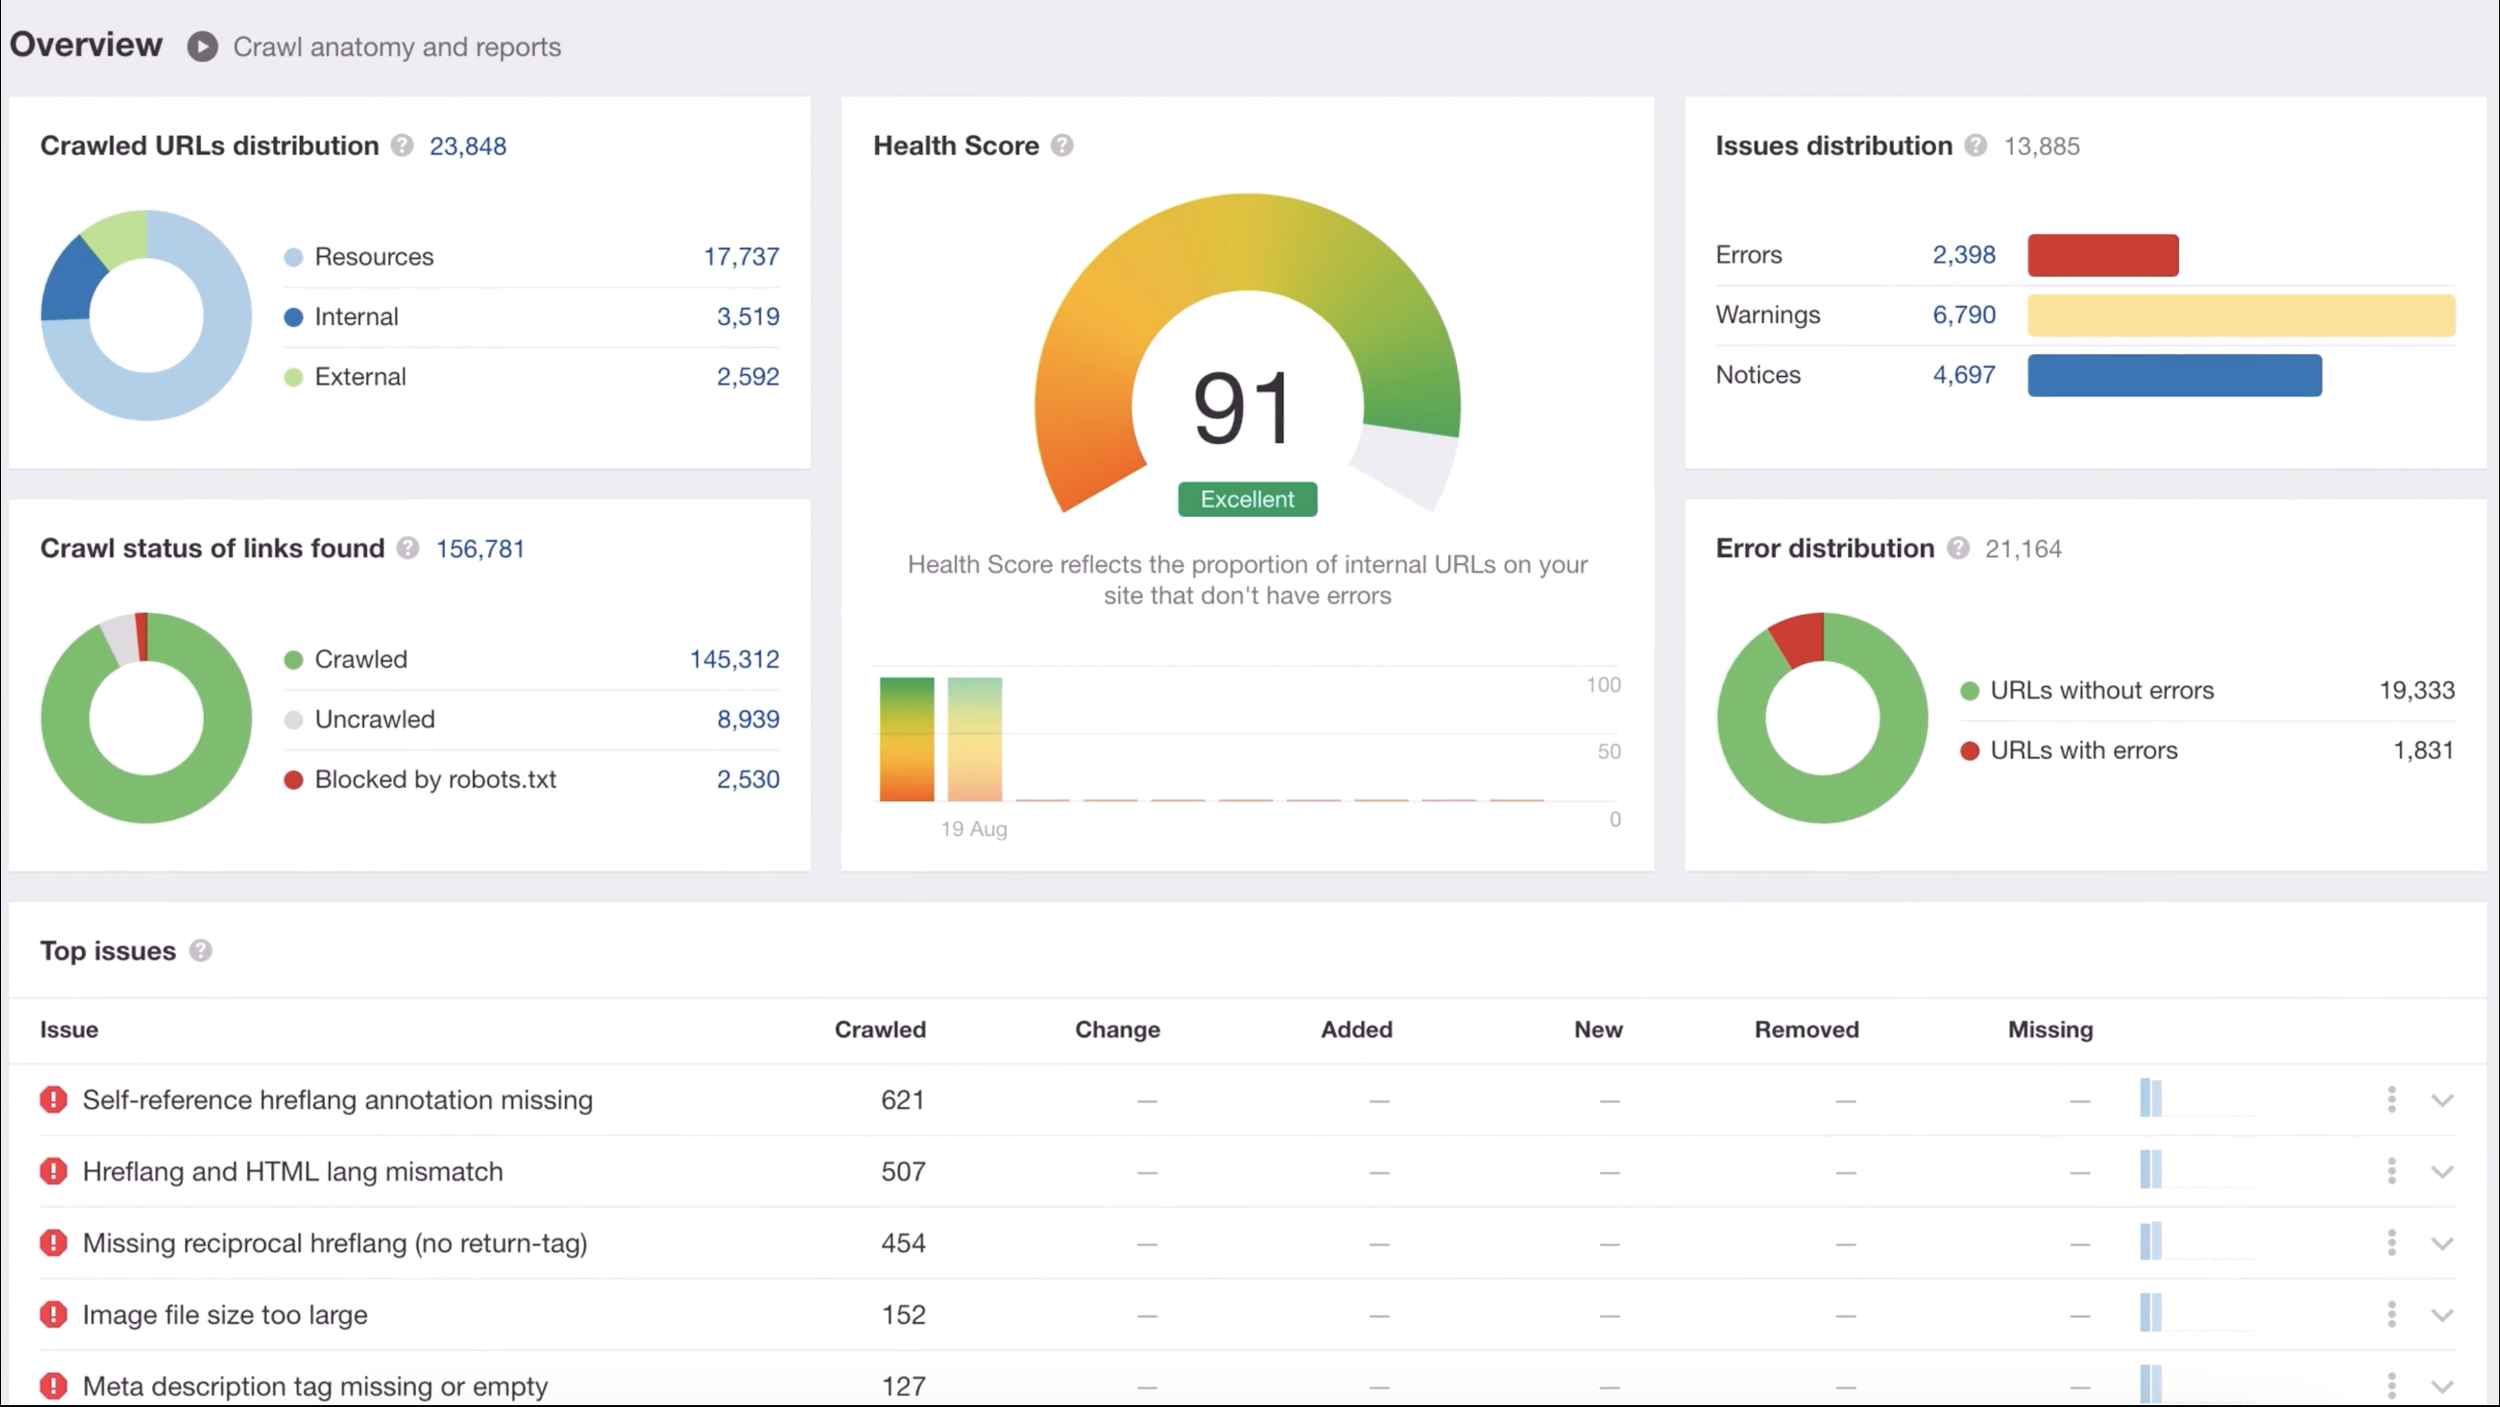Viewport: 2500px width, 1407px height.
Task: Click the Crawled column header in Top issues
Action: pos(879,1029)
